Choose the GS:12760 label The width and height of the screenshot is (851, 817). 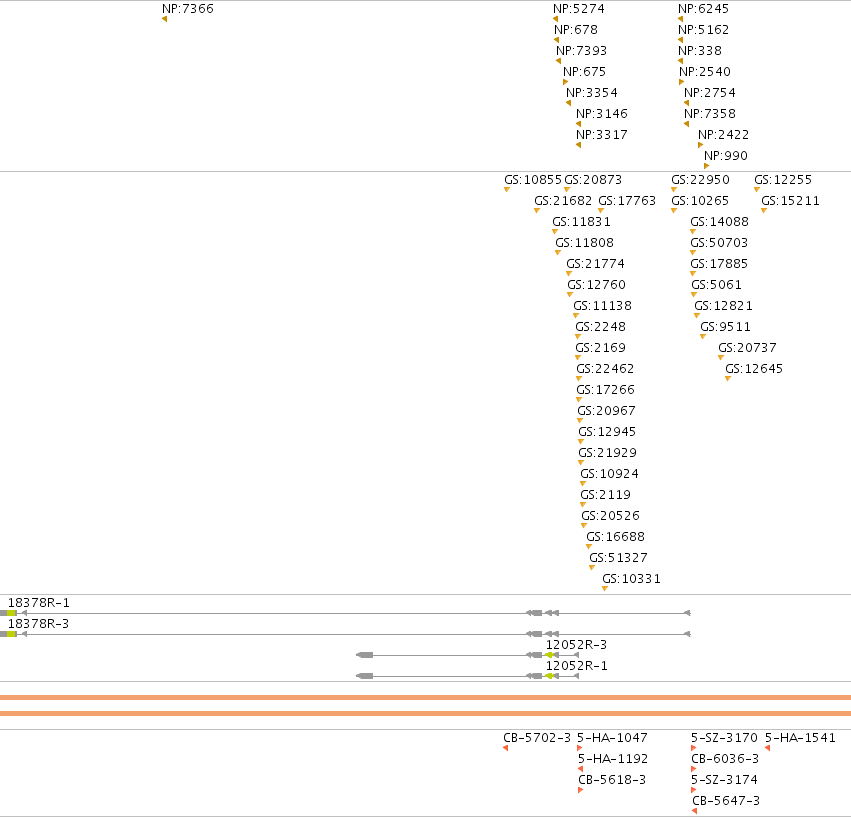click(596, 285)
